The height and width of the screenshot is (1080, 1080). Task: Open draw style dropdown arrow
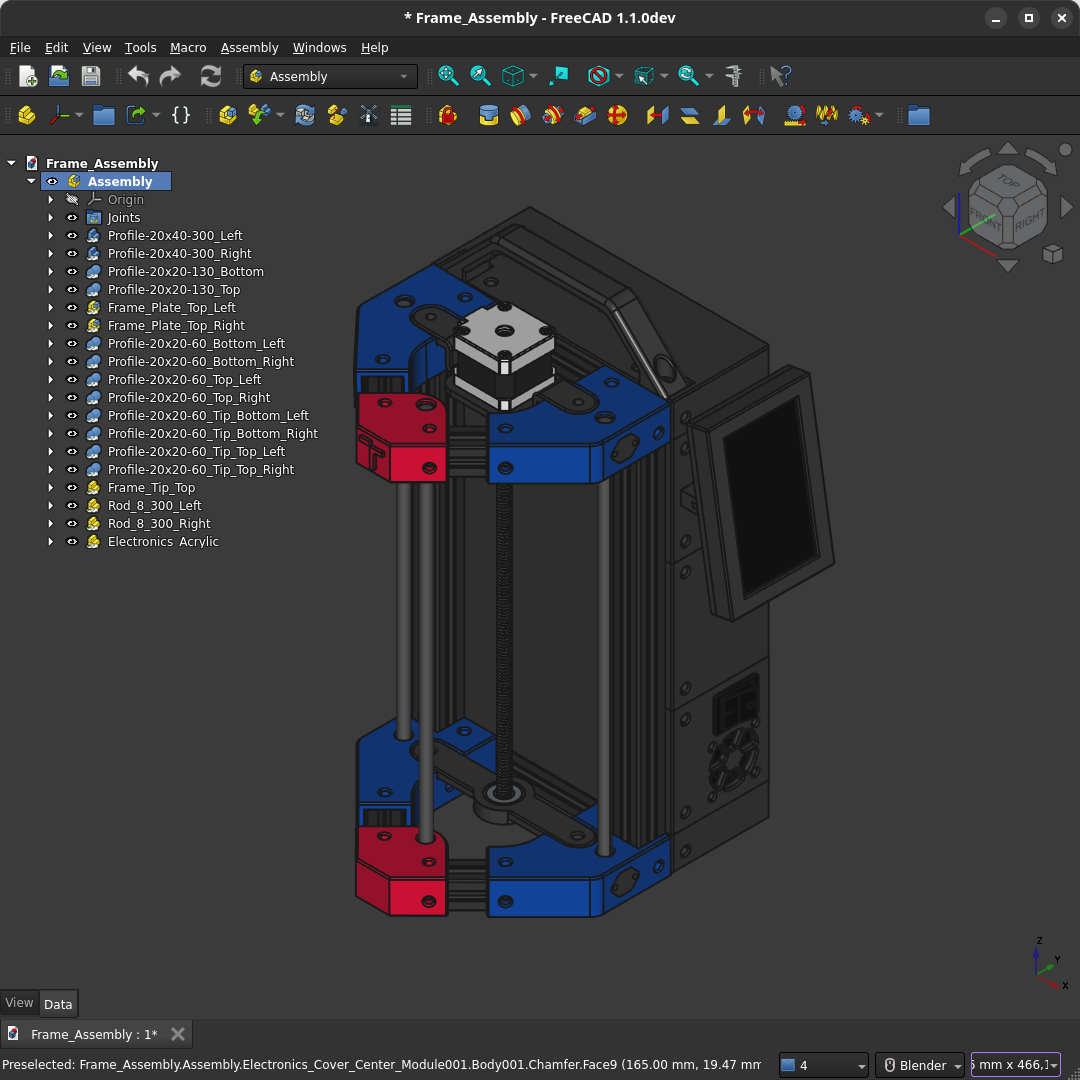coord(619,76)
